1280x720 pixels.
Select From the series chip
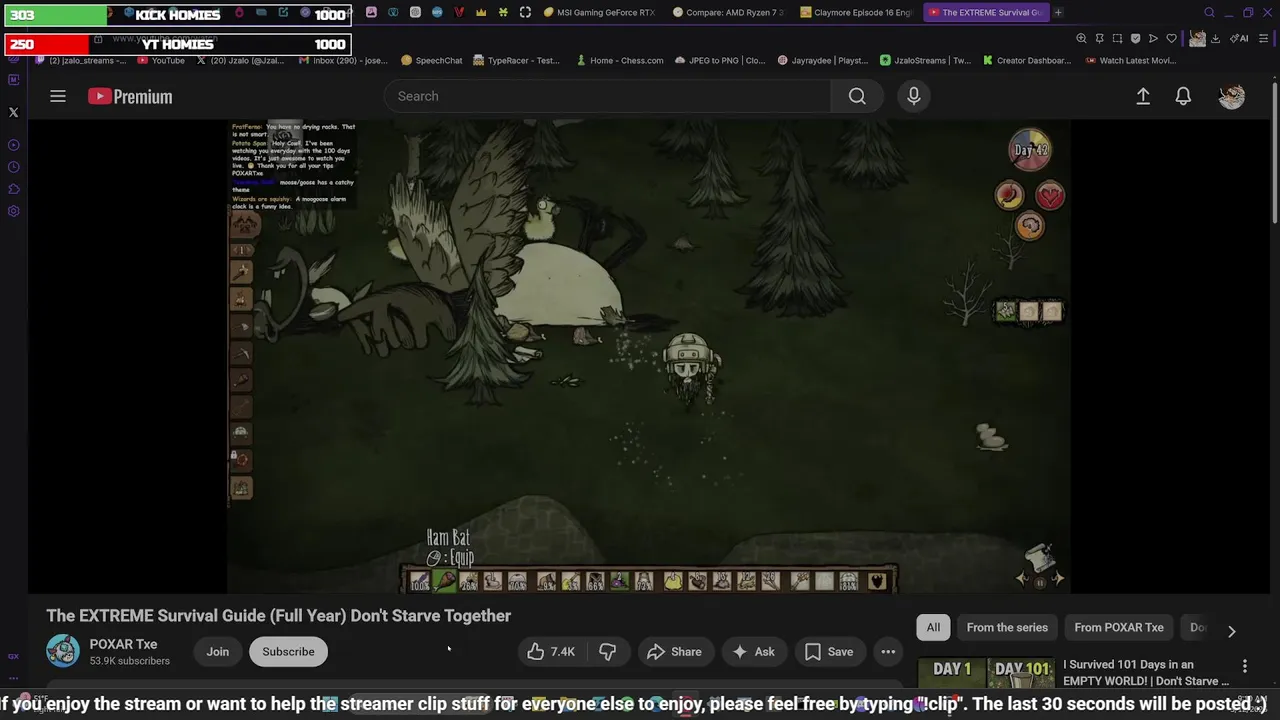tap(1007, 628)
